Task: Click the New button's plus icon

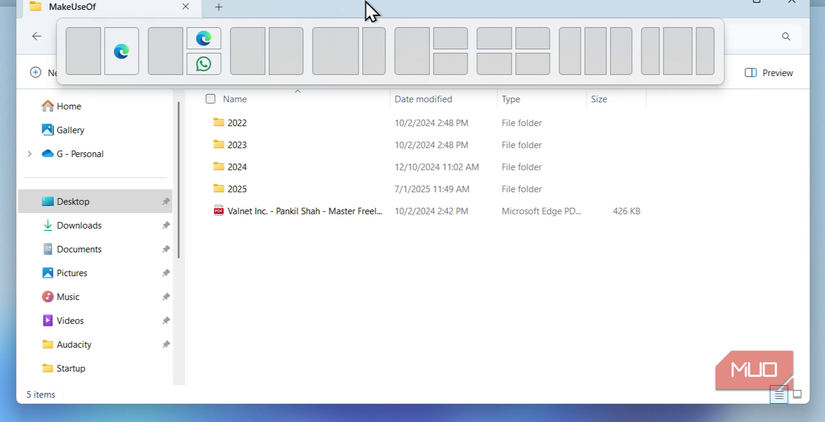Action: pos(35,73)
